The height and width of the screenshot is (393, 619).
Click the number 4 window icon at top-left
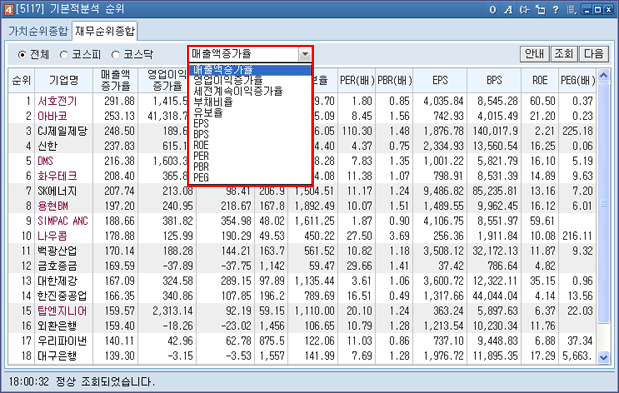(x=9, y=10)
